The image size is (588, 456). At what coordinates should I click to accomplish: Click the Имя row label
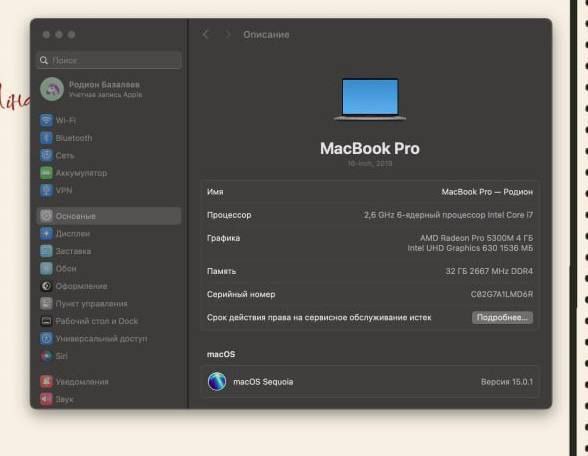pyautogui.click(x=215, y=192)
